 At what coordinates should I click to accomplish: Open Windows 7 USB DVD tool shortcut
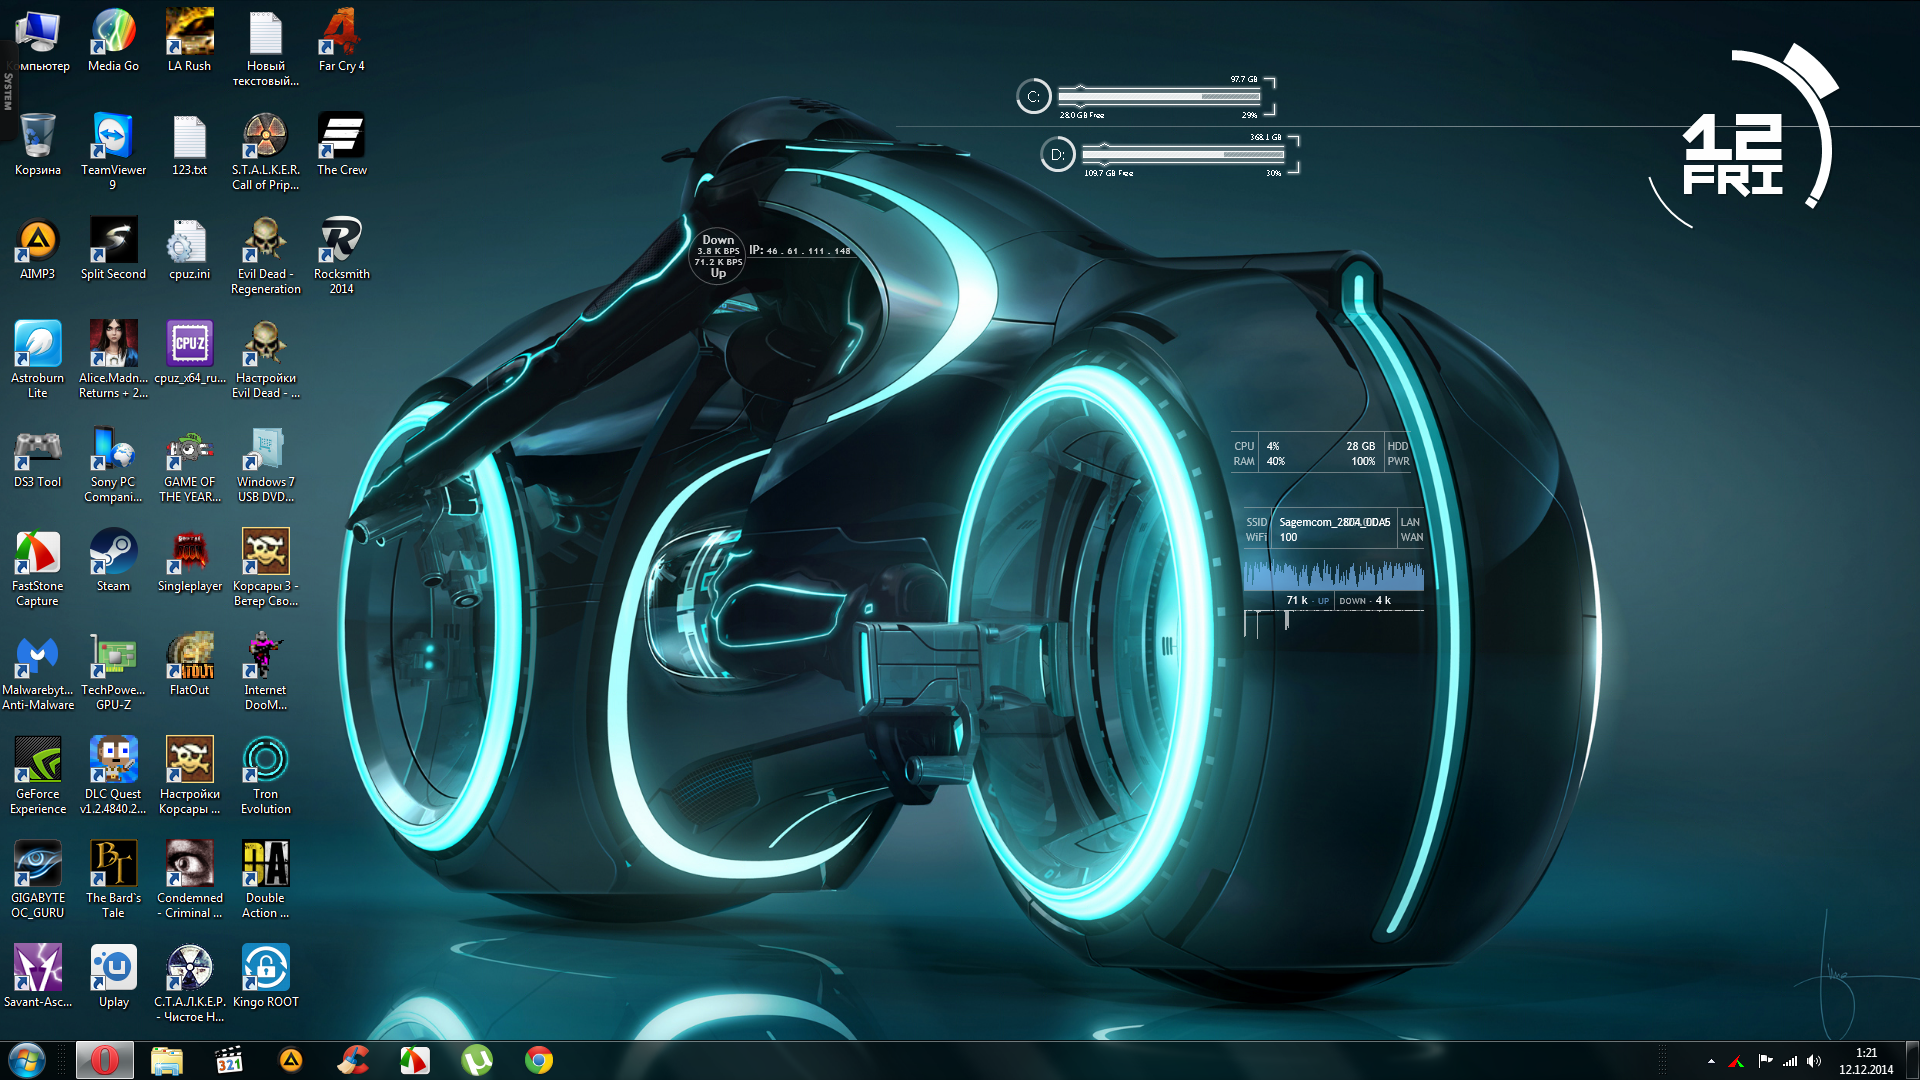(x=265, y=465)
